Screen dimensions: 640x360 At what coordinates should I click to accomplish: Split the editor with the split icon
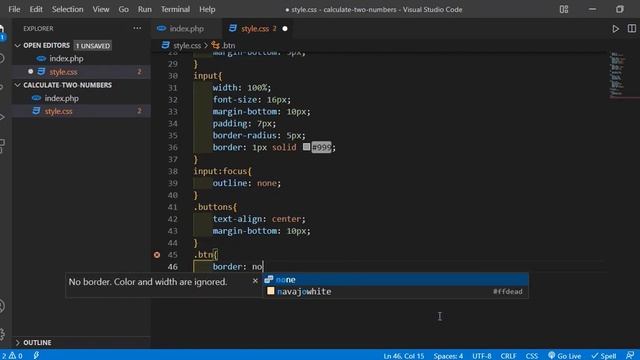tap(631, 29)
